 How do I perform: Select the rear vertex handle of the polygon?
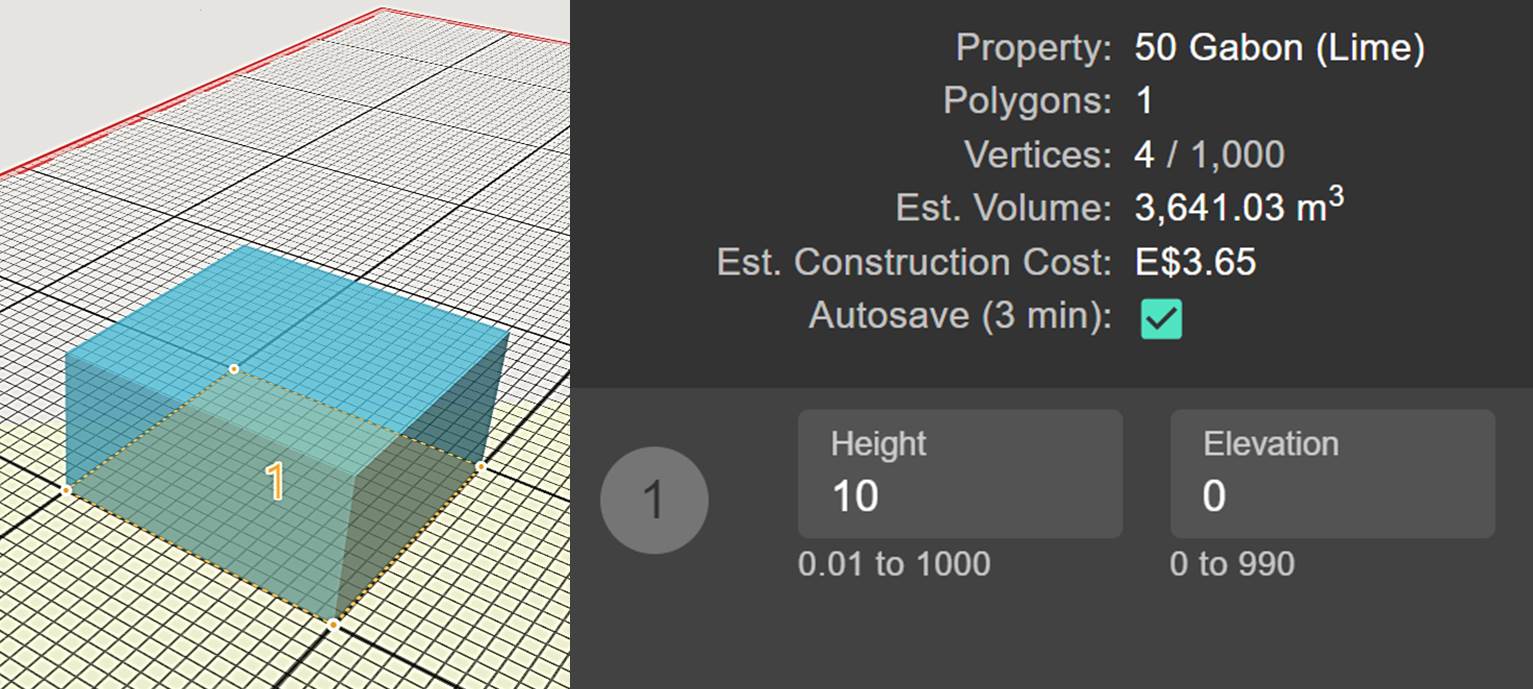234,369
